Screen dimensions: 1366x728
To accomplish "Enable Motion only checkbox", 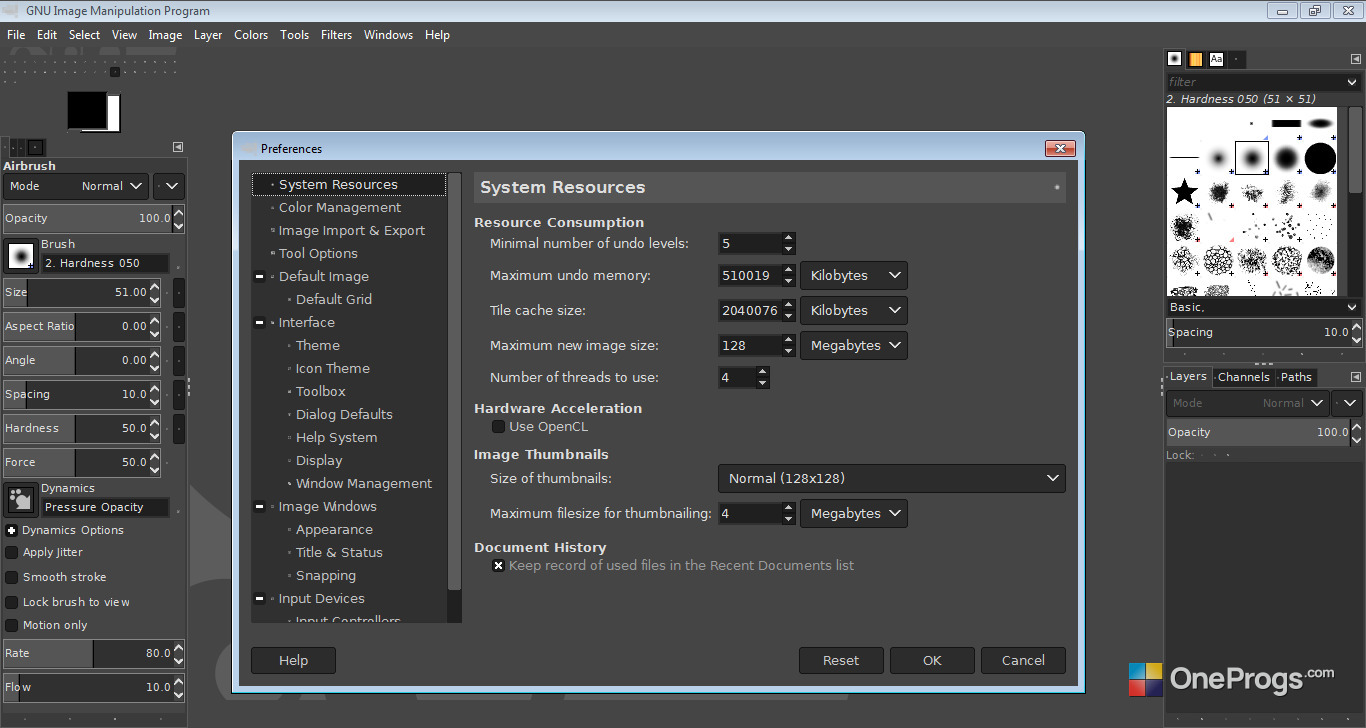I will [x=12, y=625].
